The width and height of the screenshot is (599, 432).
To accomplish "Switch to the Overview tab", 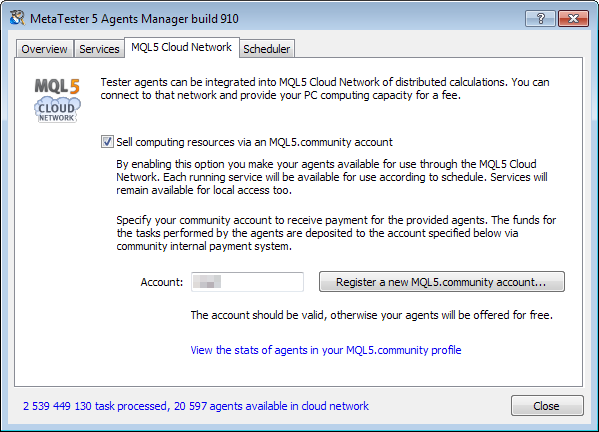I will 44,49.
